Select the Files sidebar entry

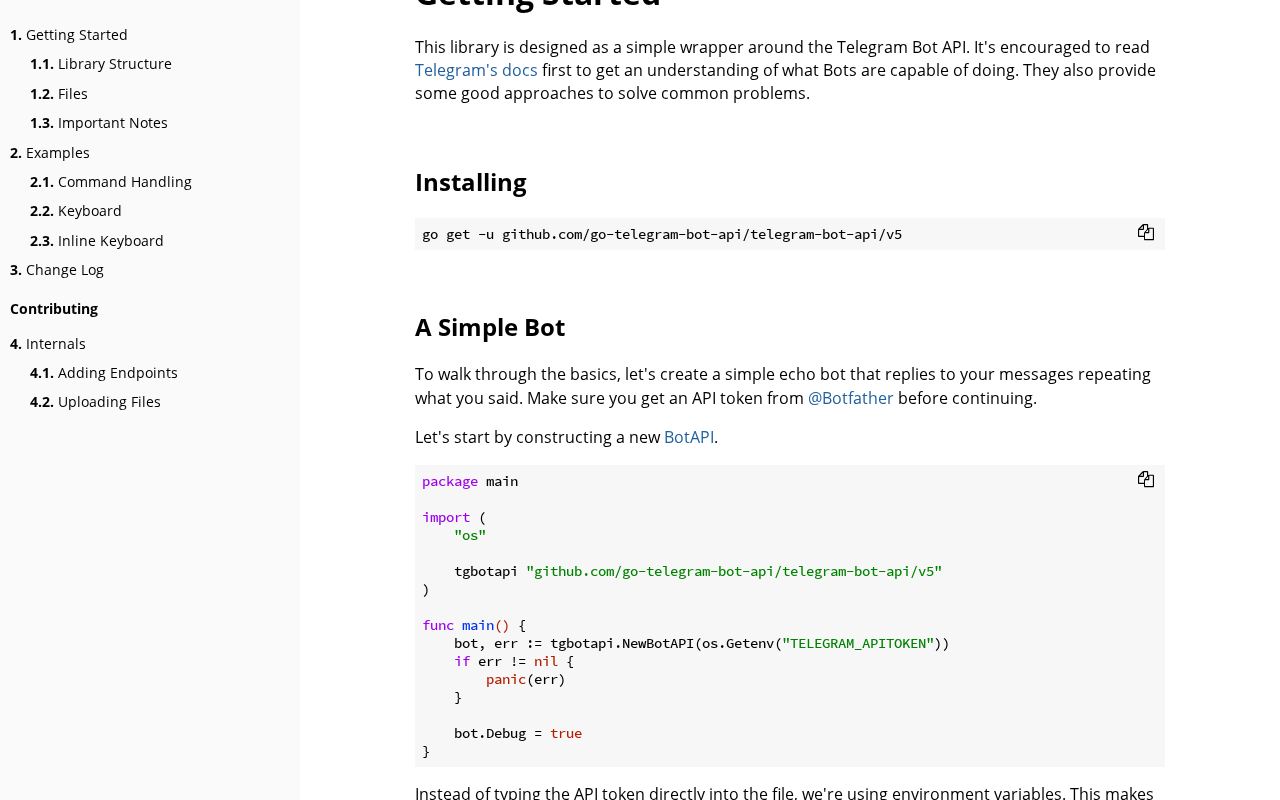tap(59, 94)
